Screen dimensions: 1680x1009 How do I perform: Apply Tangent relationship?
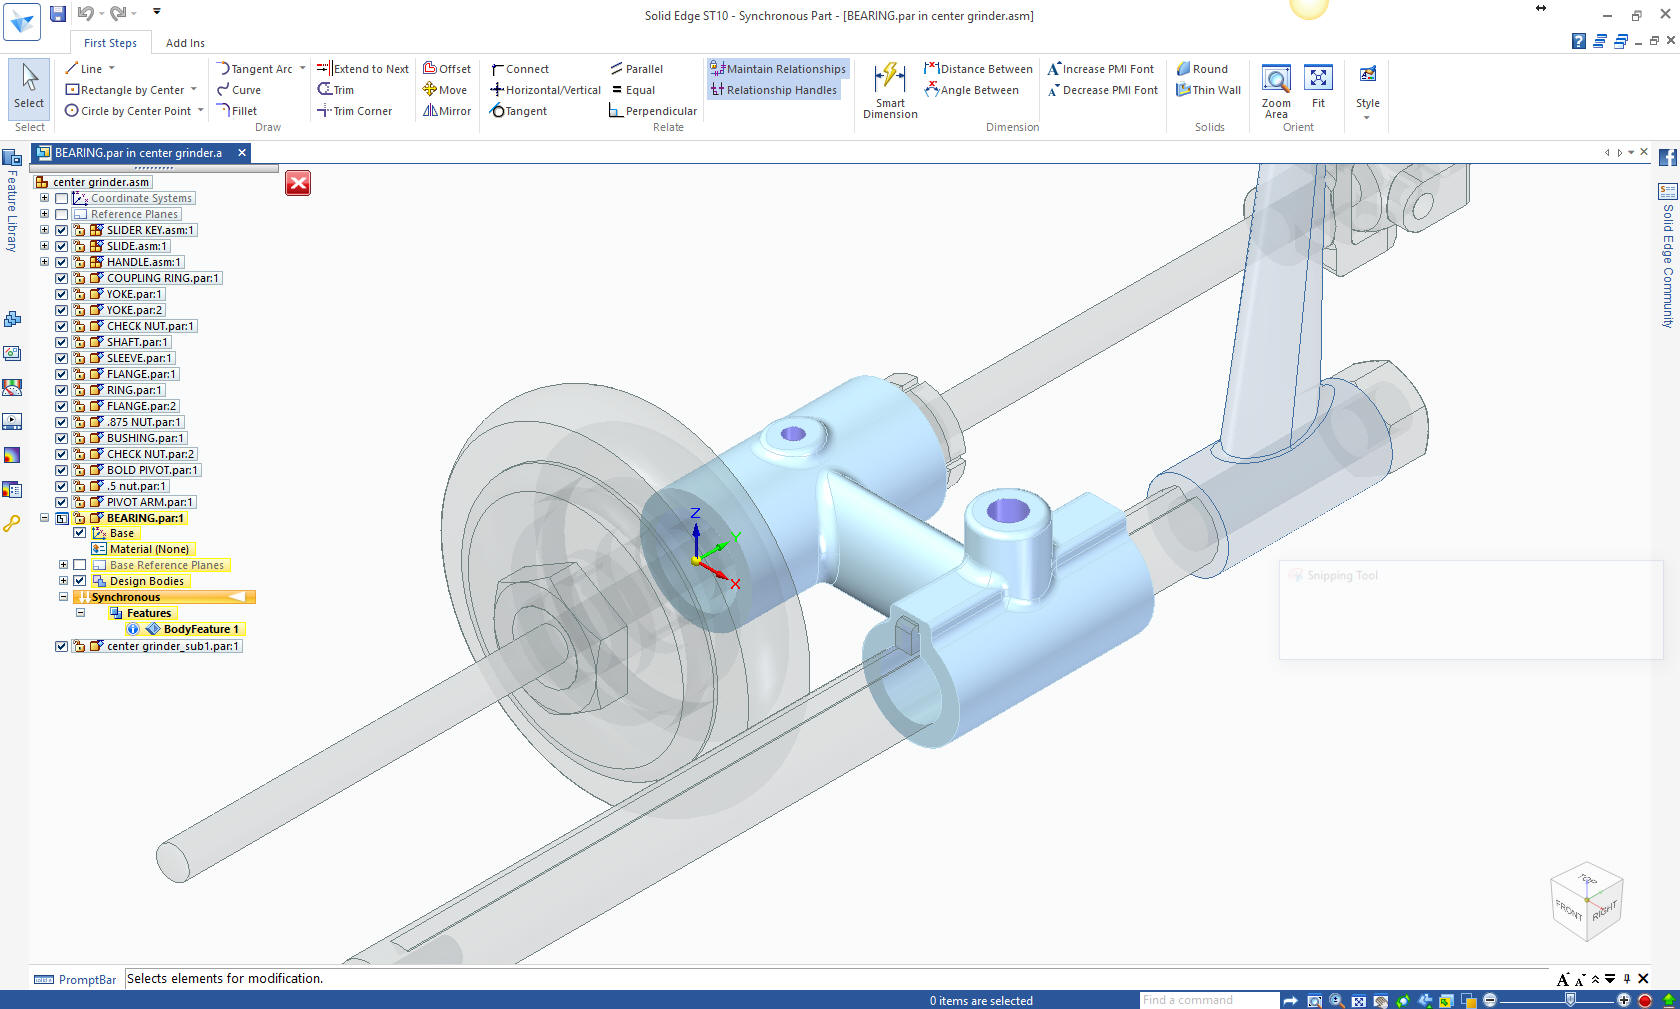(519, 111)
